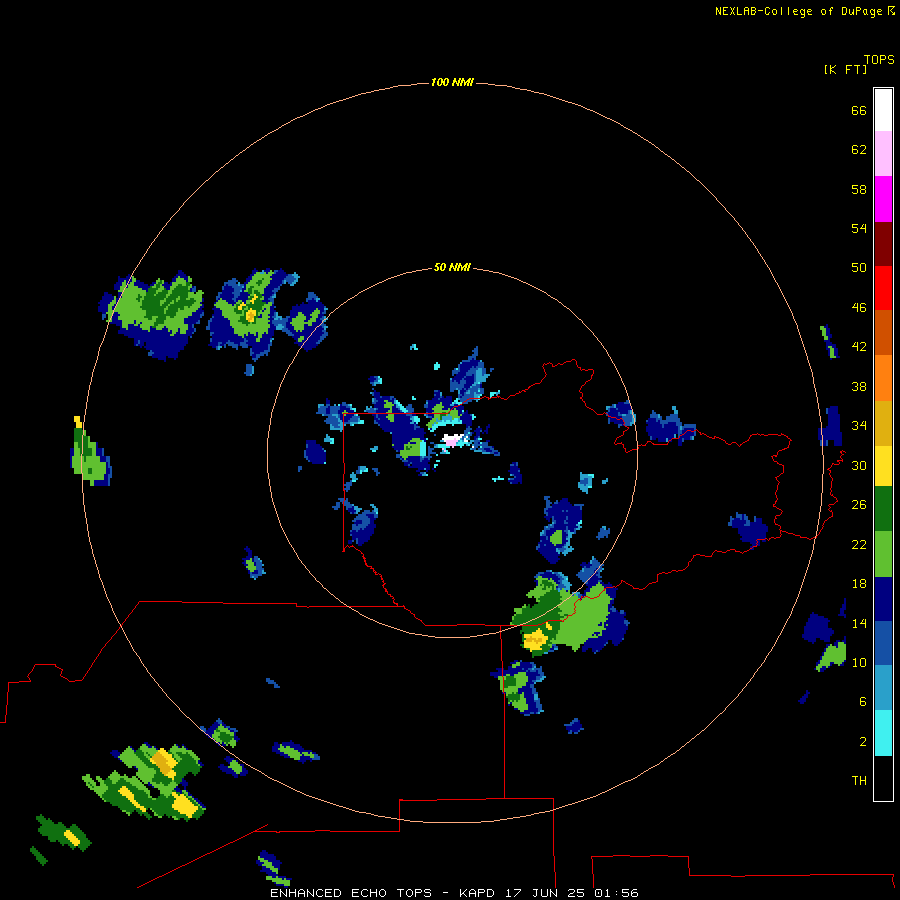Select the light green legend swatch beside 22
Screen dimensions: 900x900
click(x=883, y=553)
